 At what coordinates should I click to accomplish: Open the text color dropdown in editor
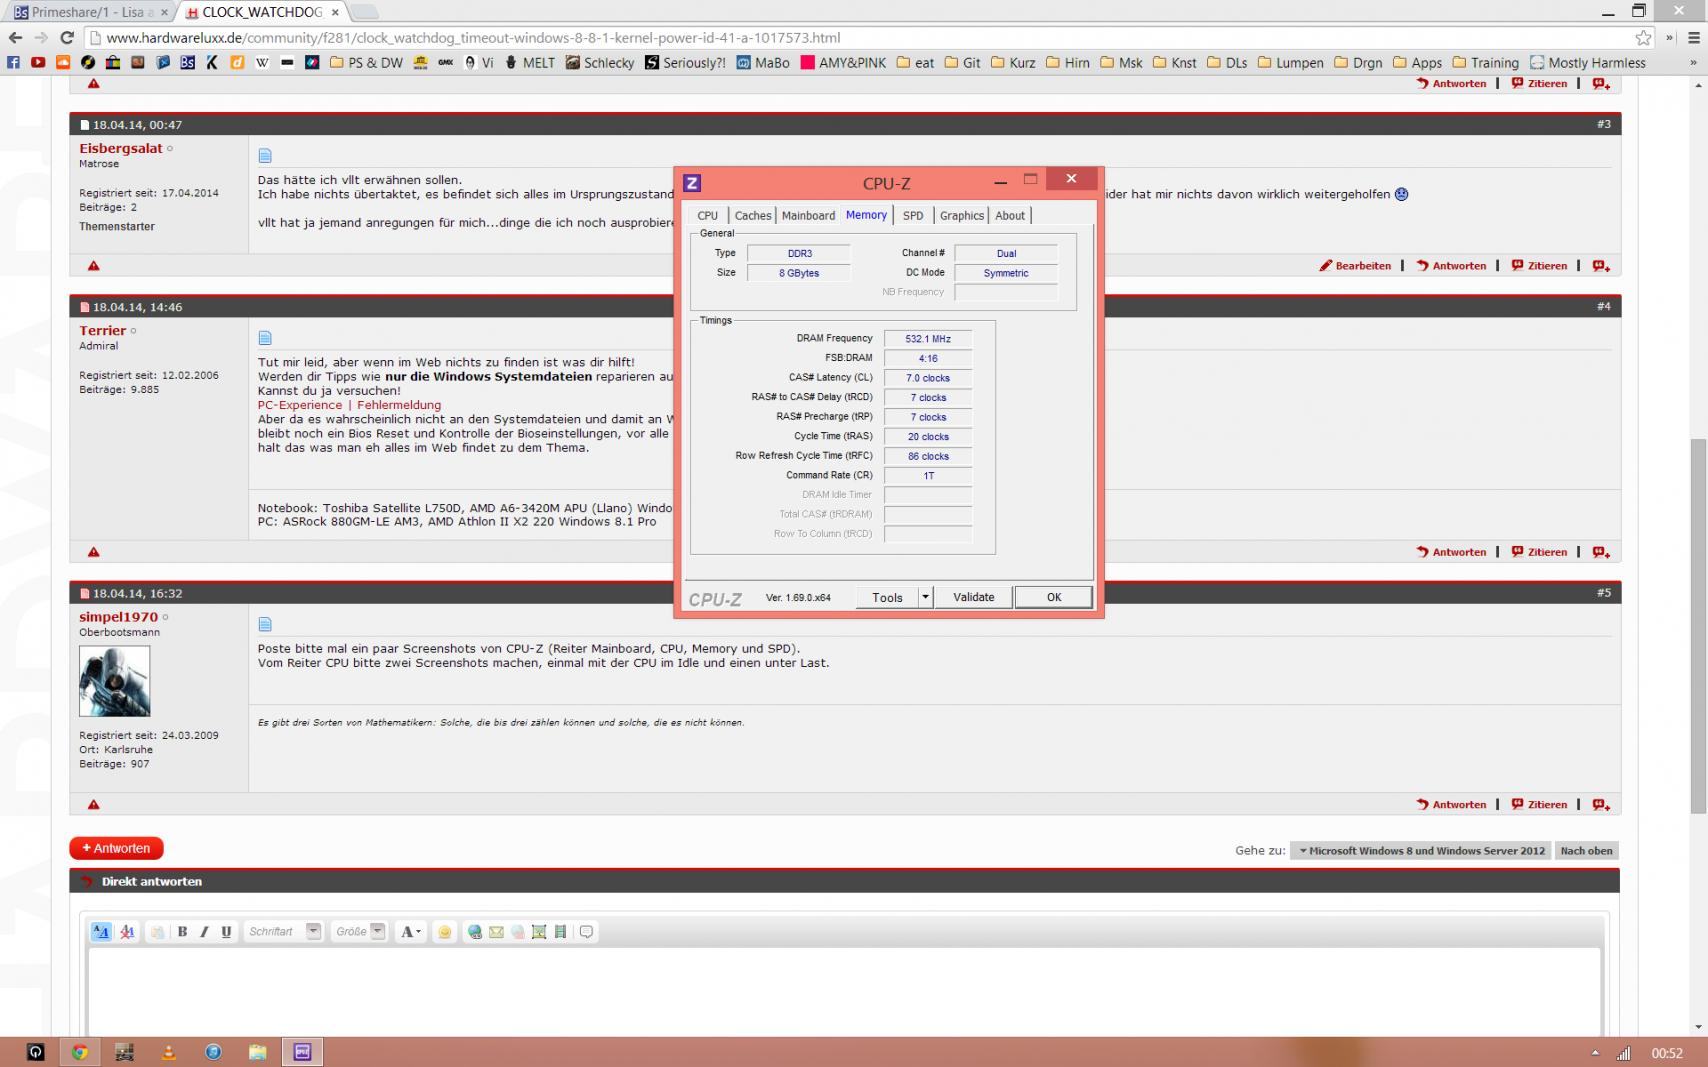point(411,932)
